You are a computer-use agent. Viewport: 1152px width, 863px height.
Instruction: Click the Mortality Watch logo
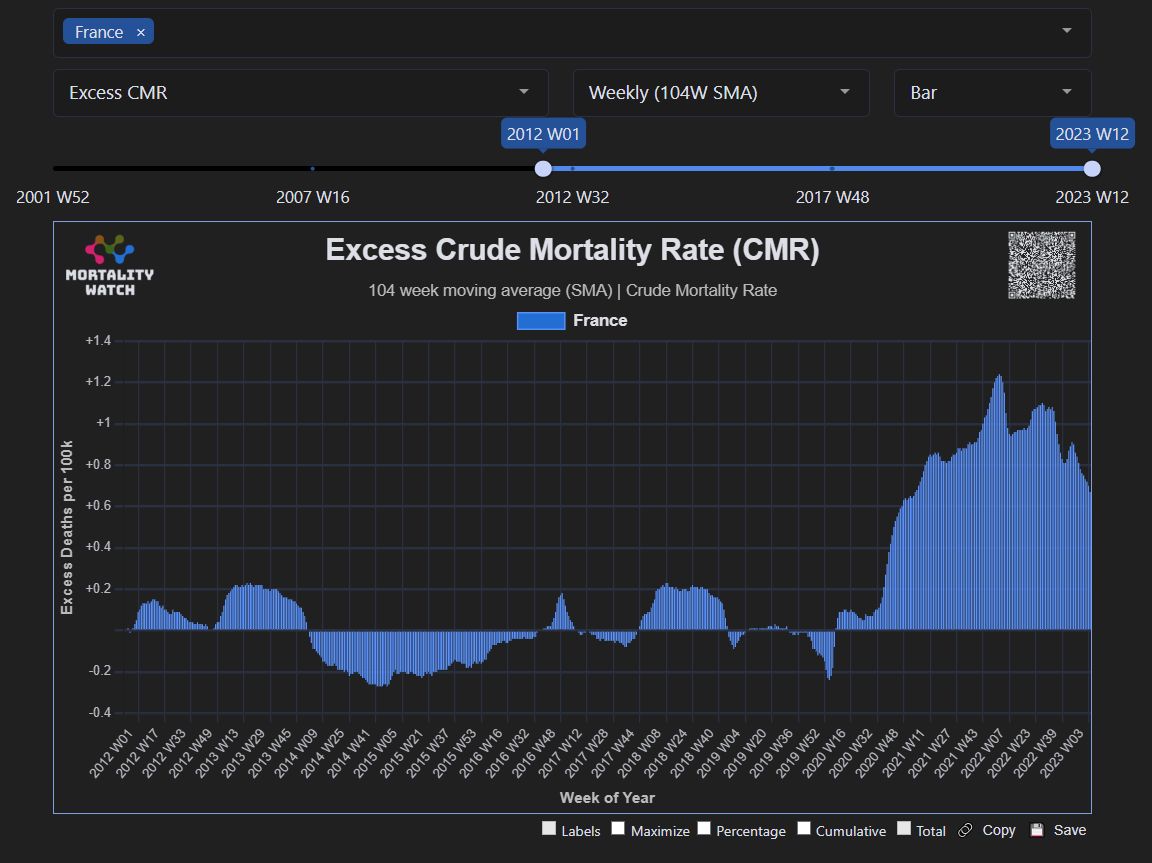pos(109,265)
